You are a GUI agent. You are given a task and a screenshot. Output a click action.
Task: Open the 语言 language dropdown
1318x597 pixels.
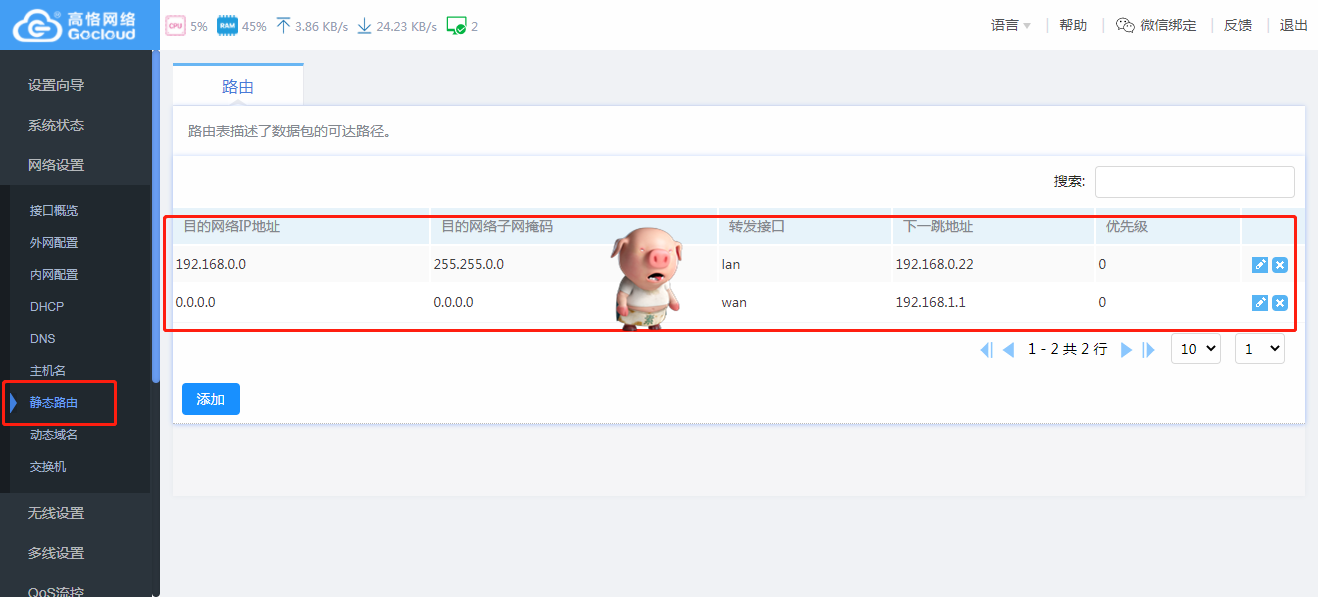coord(1011,25)
